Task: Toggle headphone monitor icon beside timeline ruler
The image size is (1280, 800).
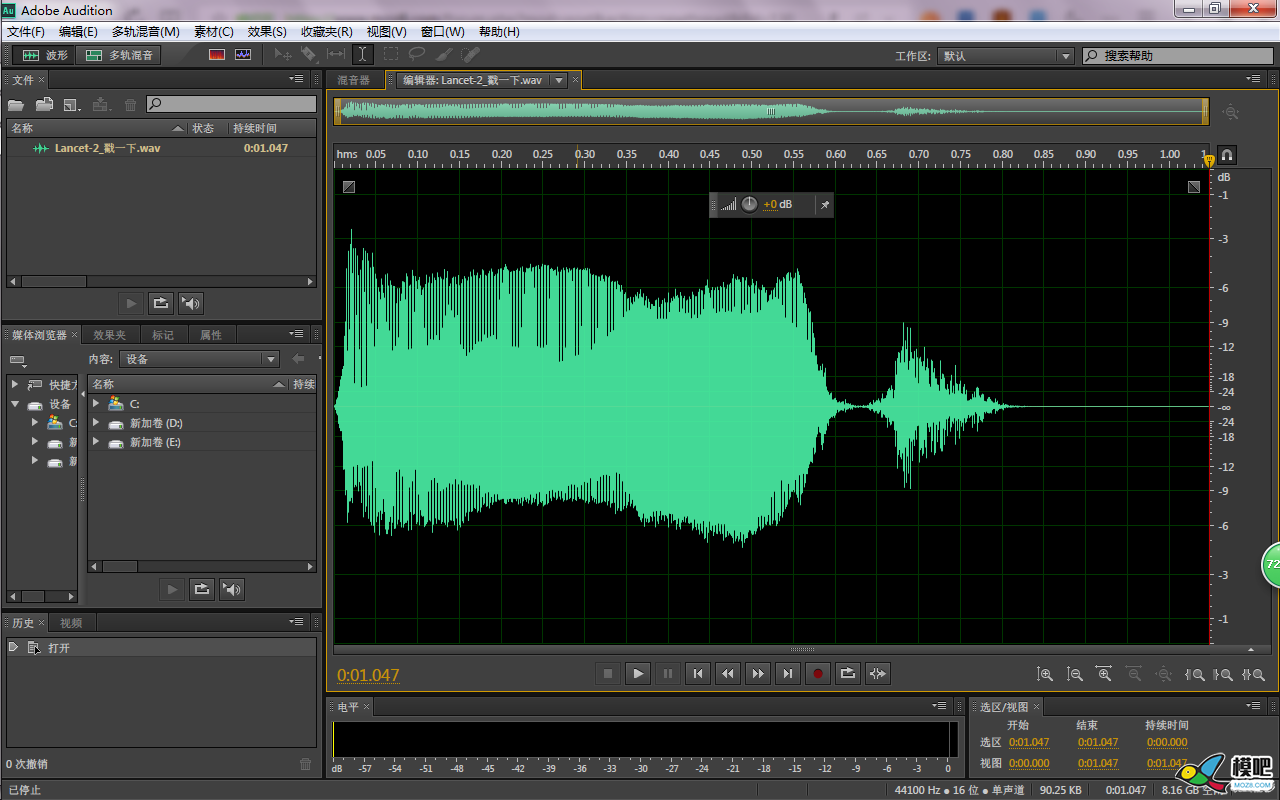Action: click(1227, 155)
